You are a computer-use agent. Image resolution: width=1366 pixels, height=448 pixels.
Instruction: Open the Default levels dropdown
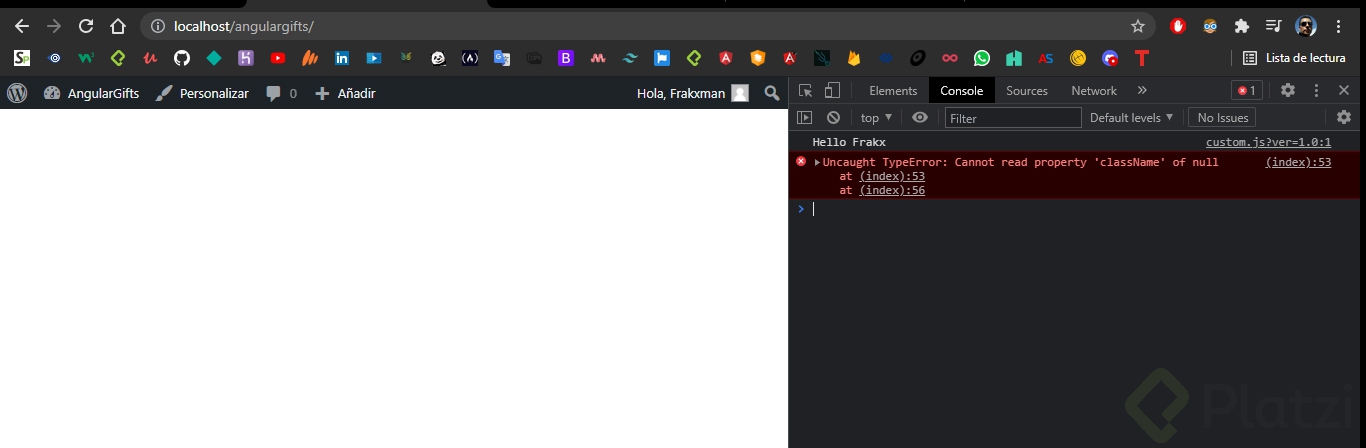coord(1131,118)
